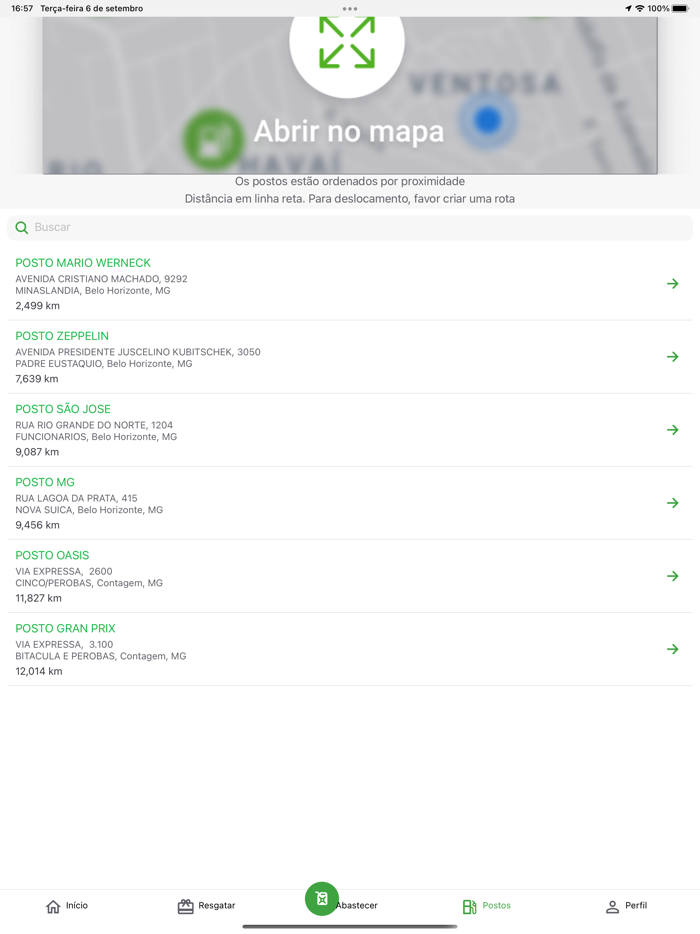Click the '12,014 km' distance

click(39, 671)
